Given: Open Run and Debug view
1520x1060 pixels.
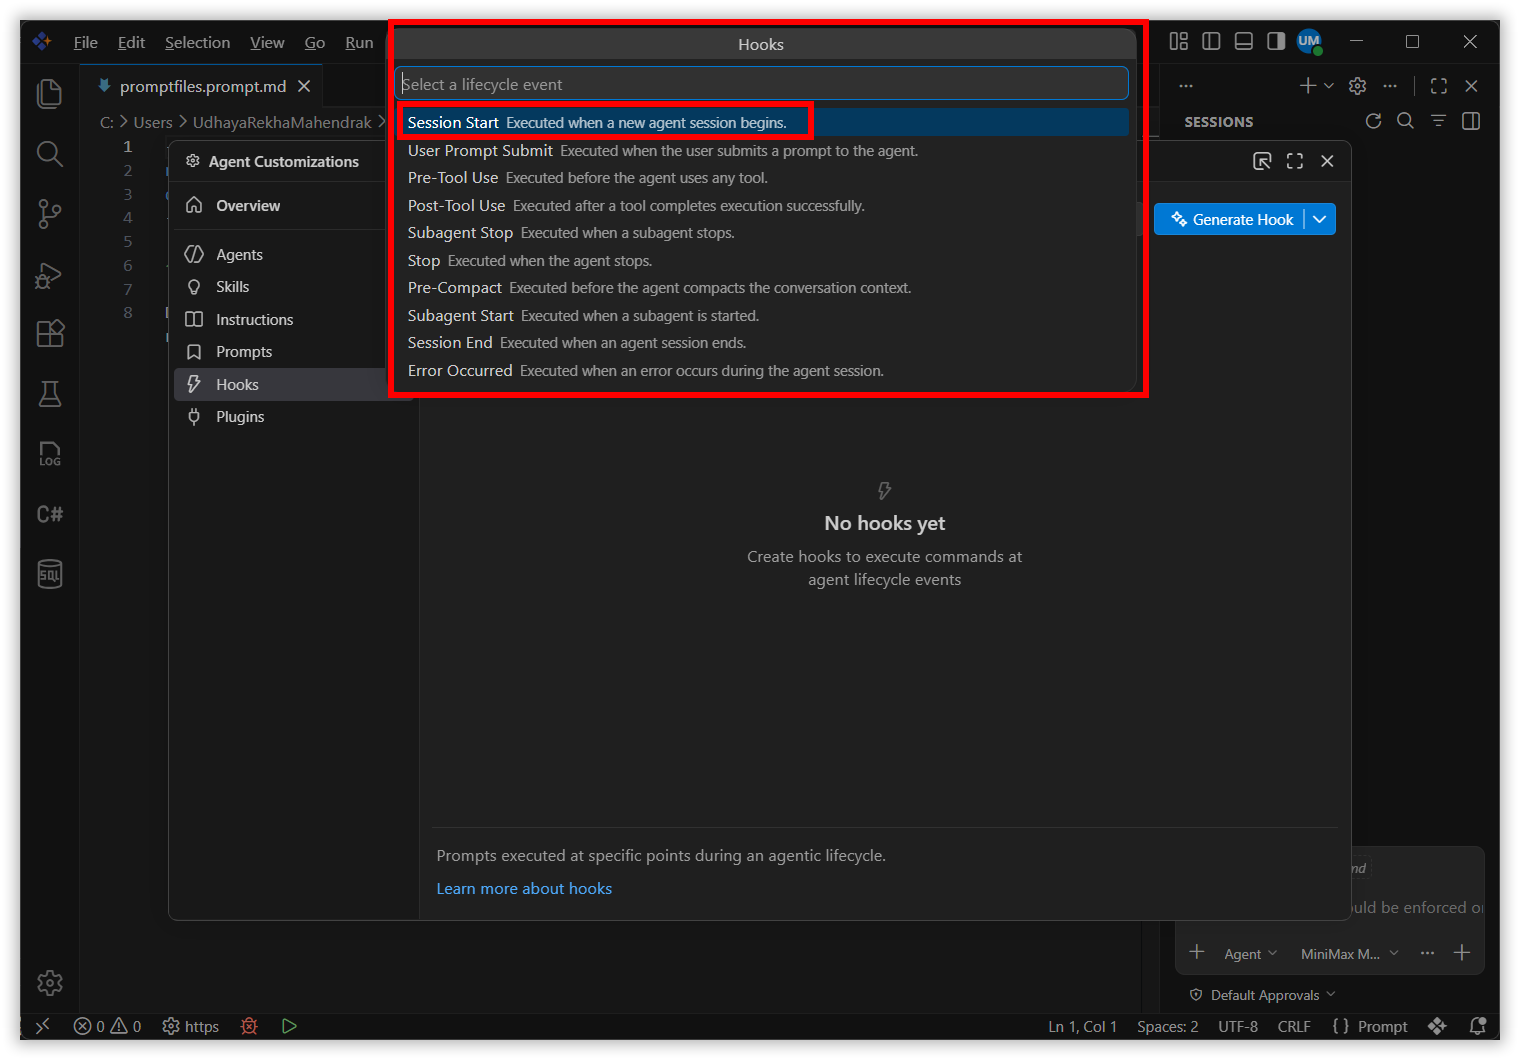Looking at the screenshot, I should click(49, 274).
